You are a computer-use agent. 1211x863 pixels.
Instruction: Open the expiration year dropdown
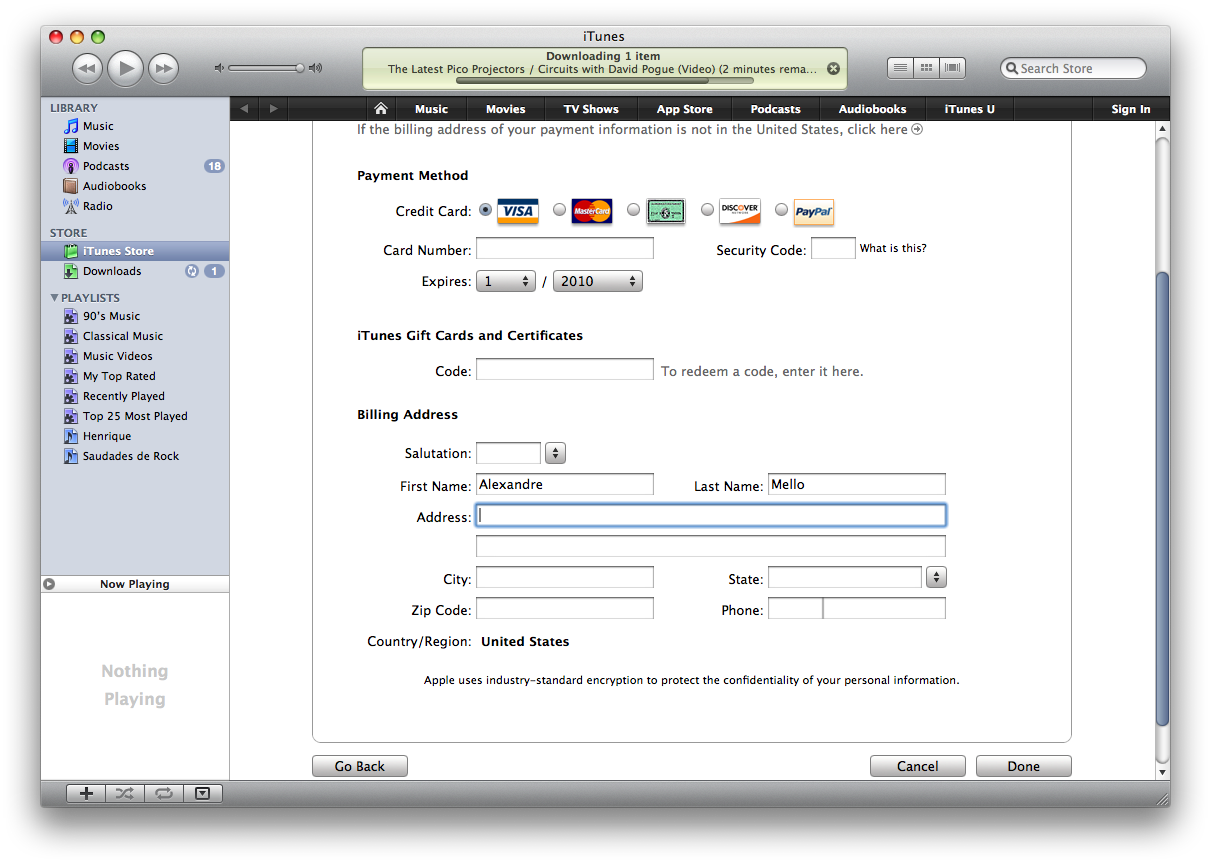[598, 282]
